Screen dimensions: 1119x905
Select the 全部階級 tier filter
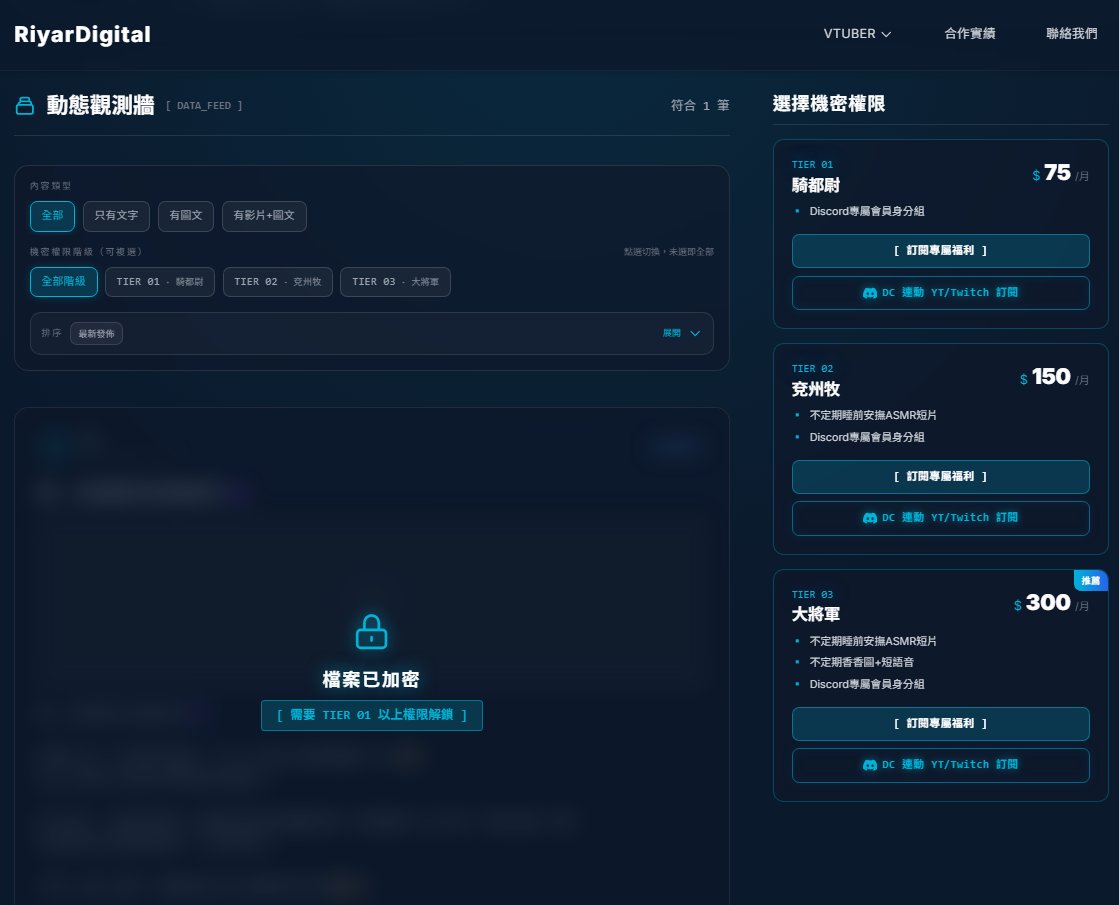(x=64, y=282)
